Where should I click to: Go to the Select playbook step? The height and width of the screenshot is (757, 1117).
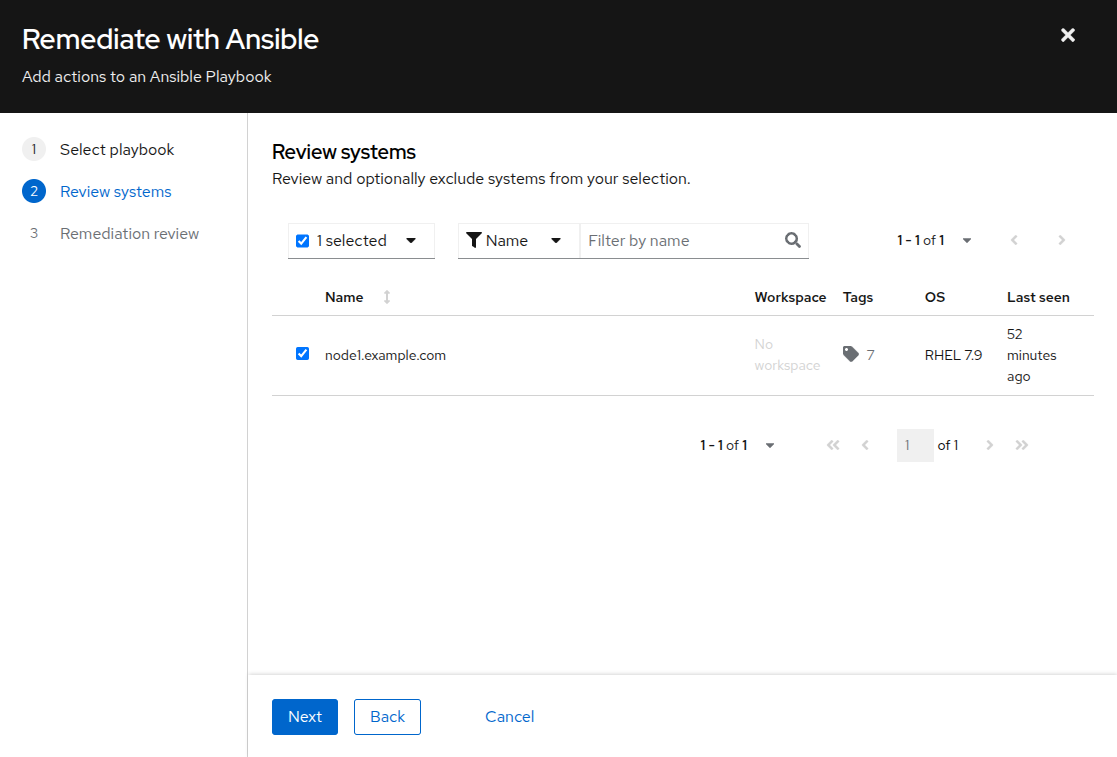(117, 150)
